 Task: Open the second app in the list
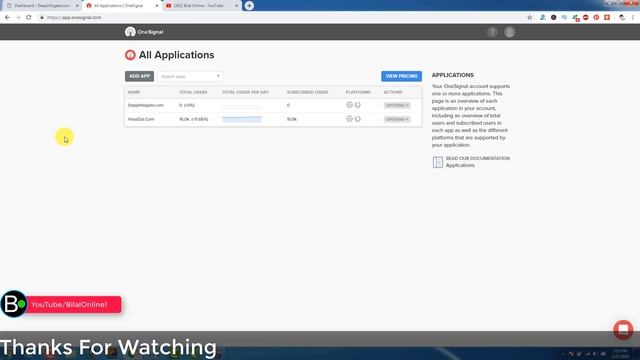[x=141, y=119]
